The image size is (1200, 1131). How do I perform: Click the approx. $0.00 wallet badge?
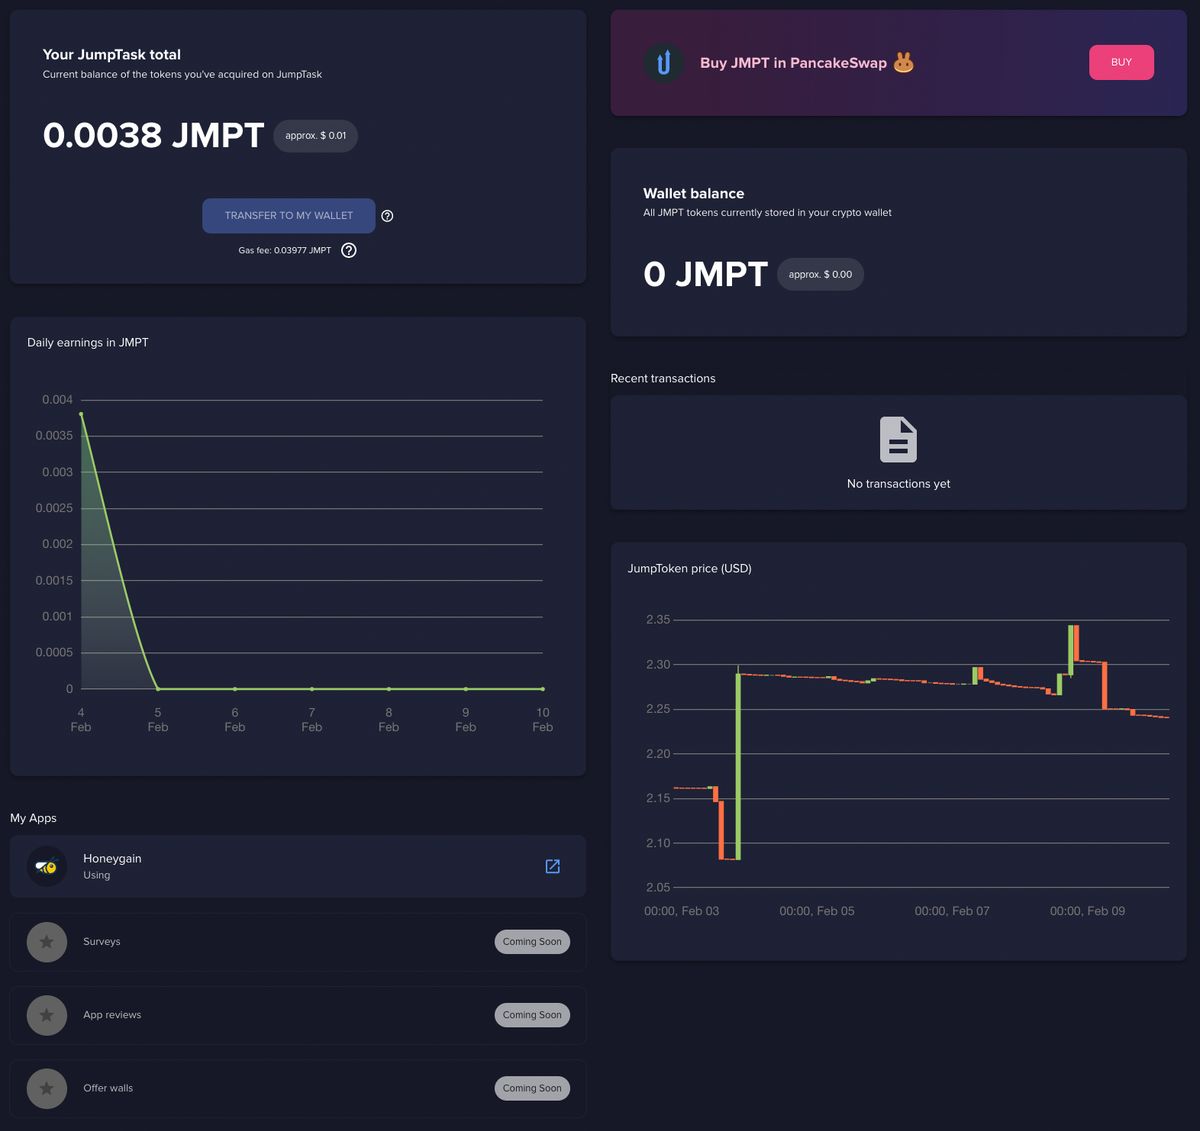(820, 273)
